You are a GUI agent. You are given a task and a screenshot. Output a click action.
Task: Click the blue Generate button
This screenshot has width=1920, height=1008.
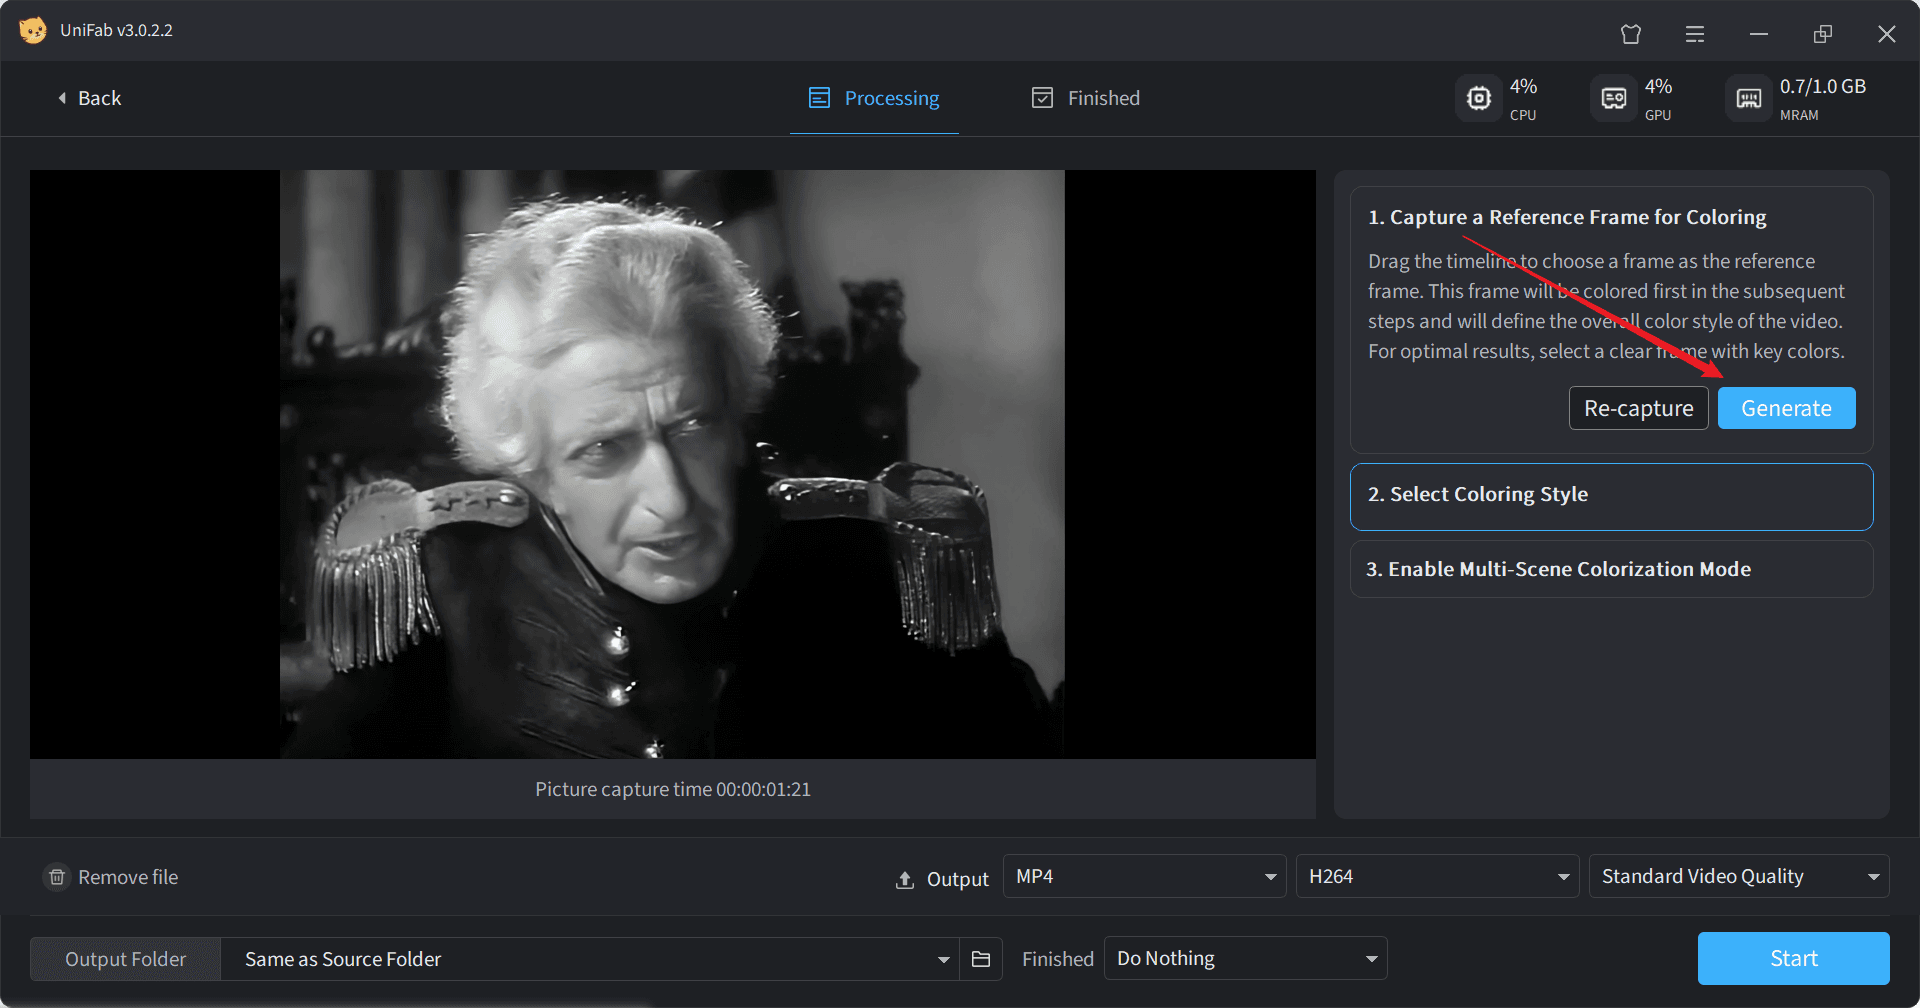[x=1787, y=408]
